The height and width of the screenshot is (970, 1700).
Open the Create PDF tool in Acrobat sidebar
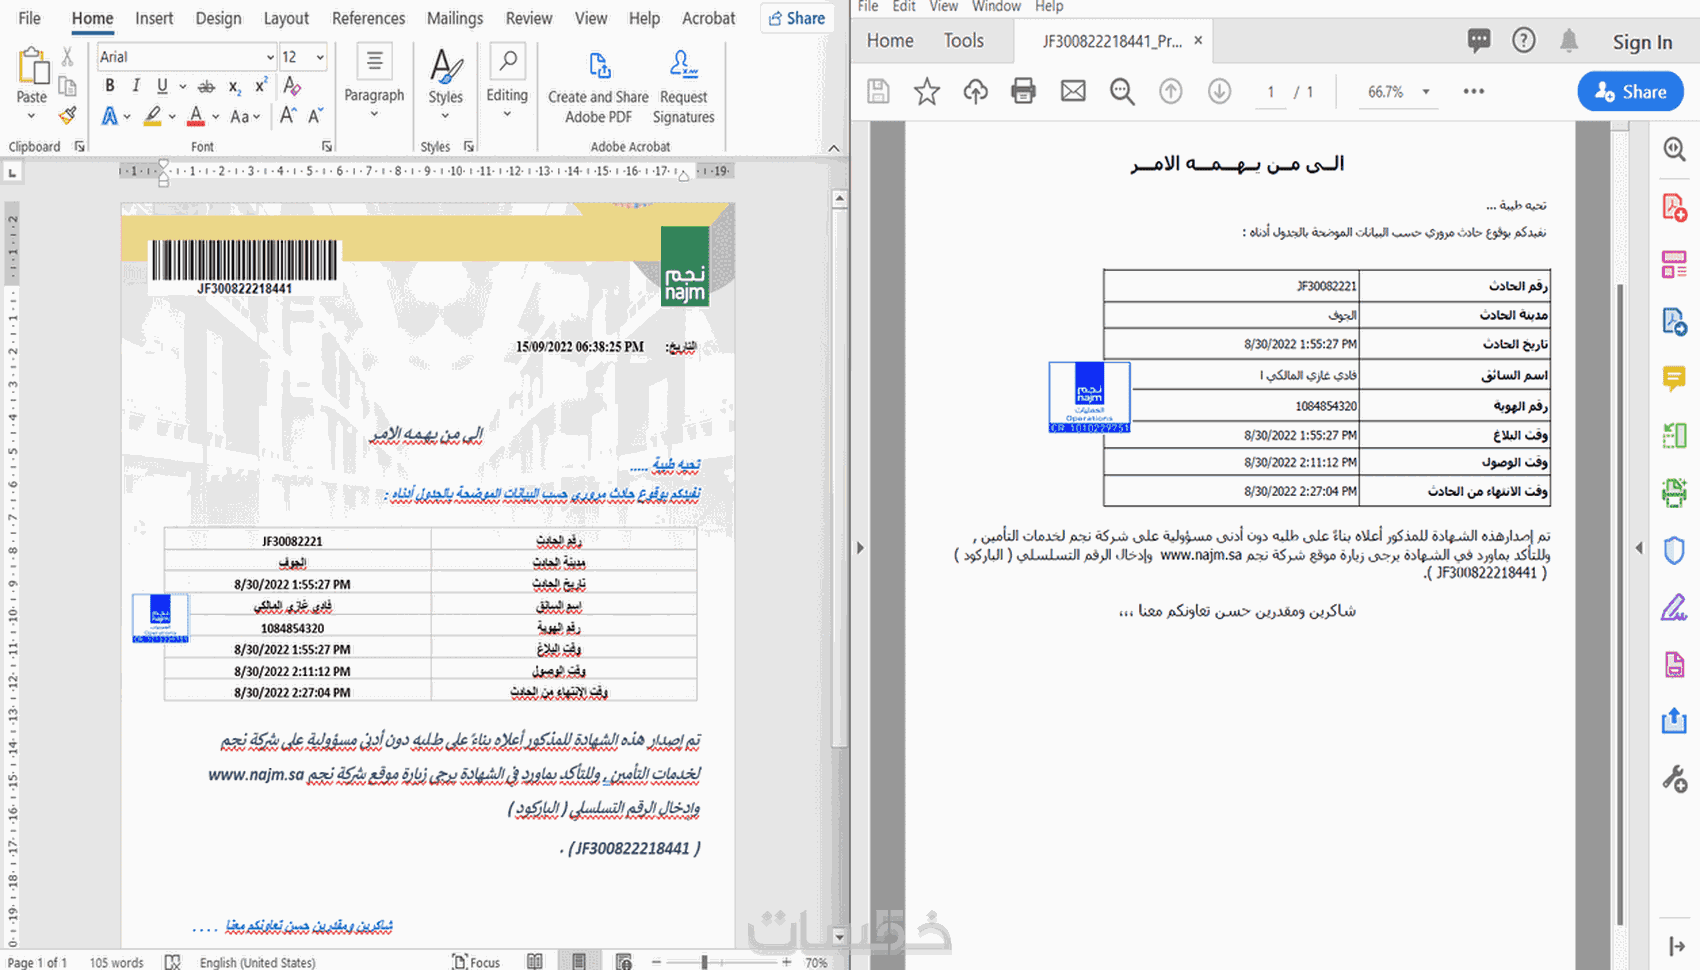click(x=1674, y=208)
